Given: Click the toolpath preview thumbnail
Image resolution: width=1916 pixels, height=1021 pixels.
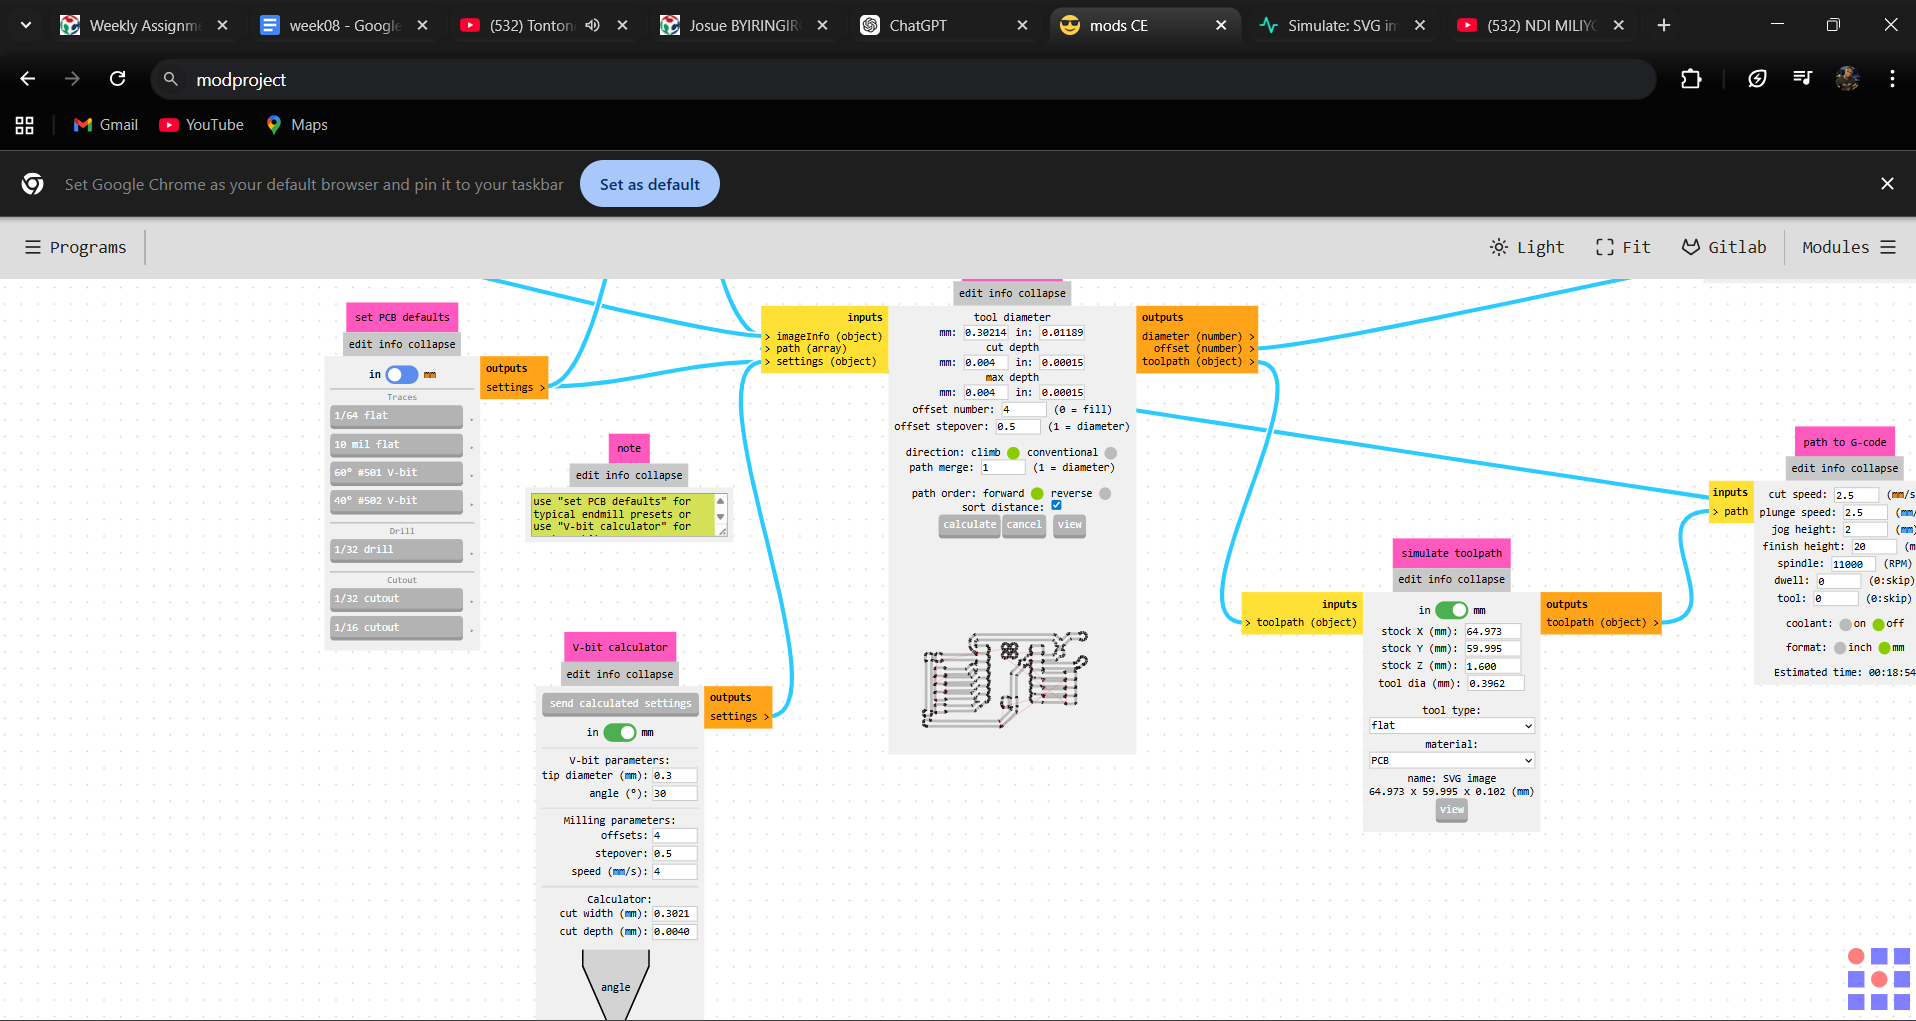Looking at the screenshot, I should tap(1005, 679).
